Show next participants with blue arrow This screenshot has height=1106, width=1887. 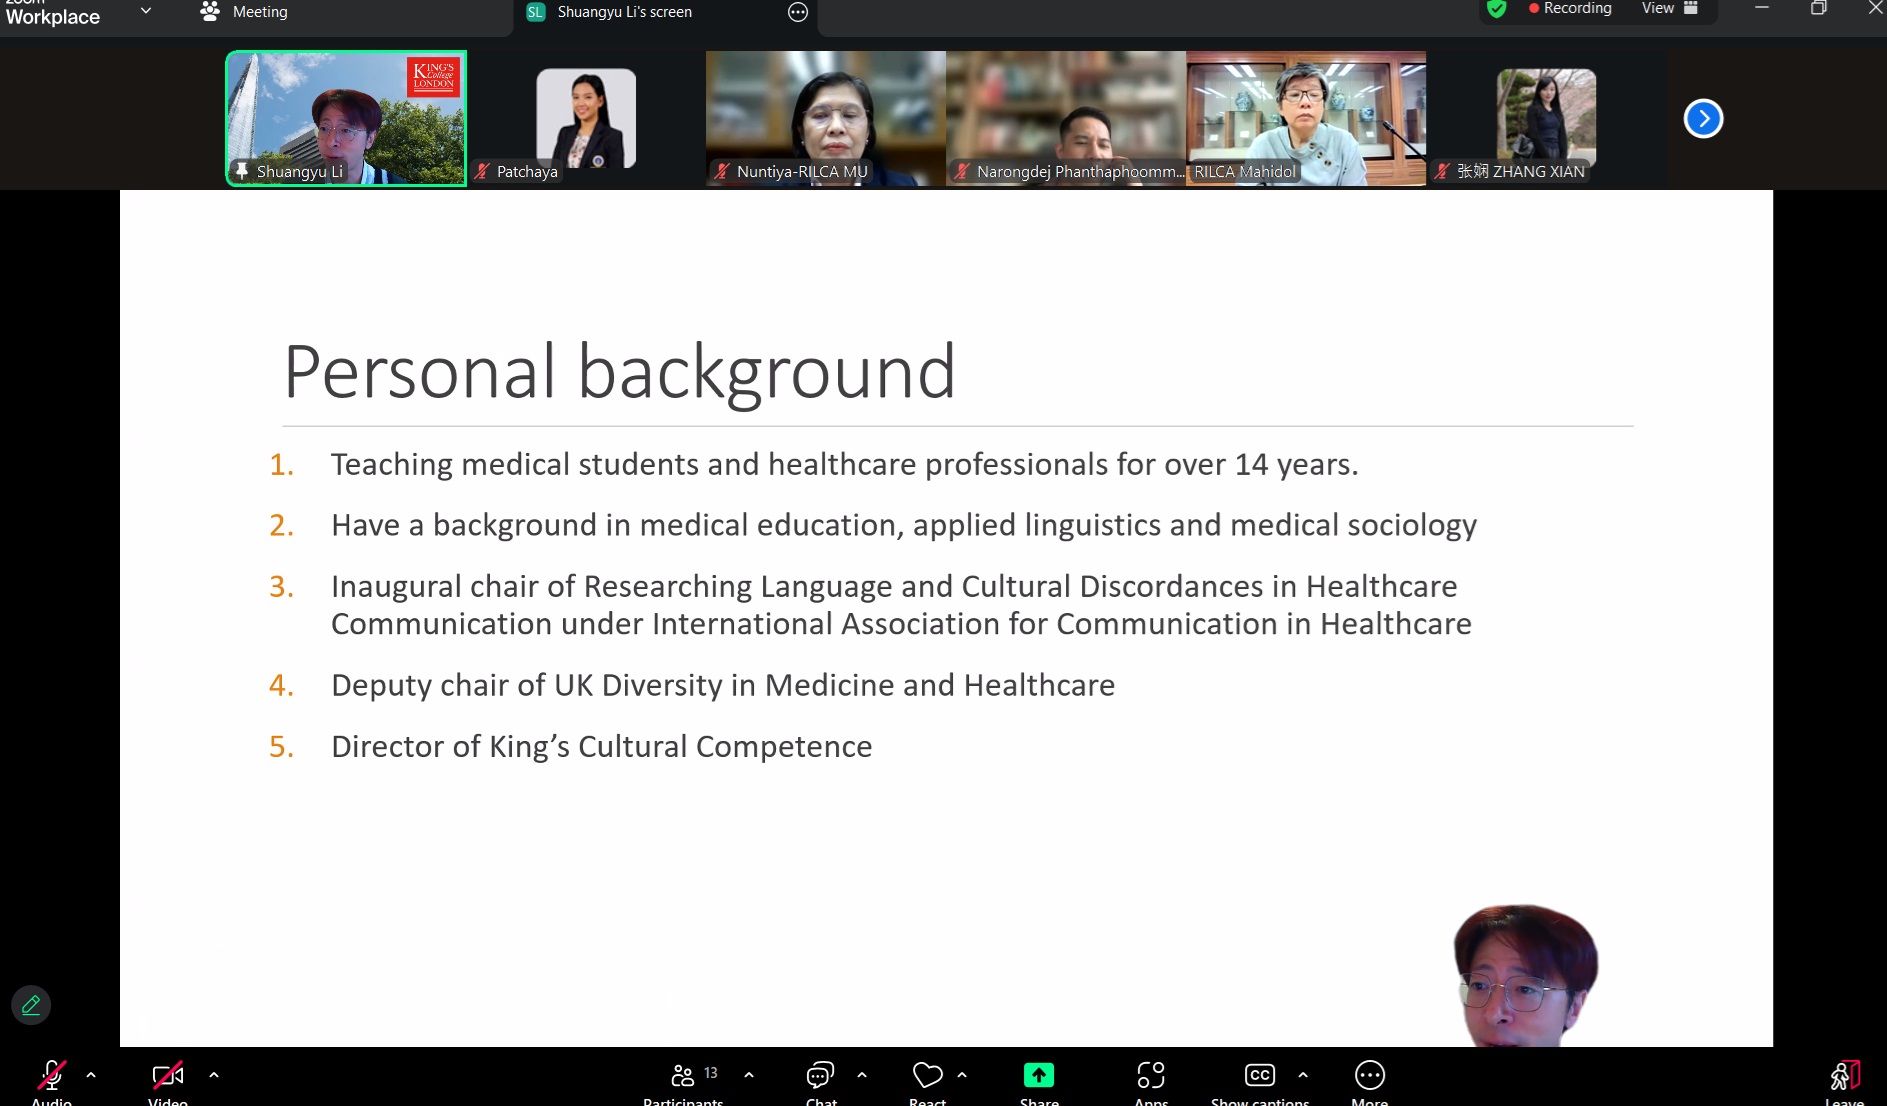(x=1703, y=119)
